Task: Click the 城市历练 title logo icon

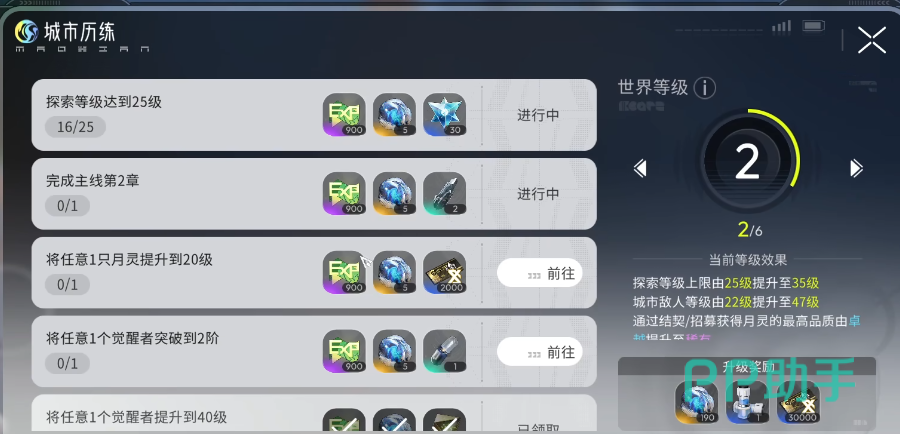Action: (26, 32)
